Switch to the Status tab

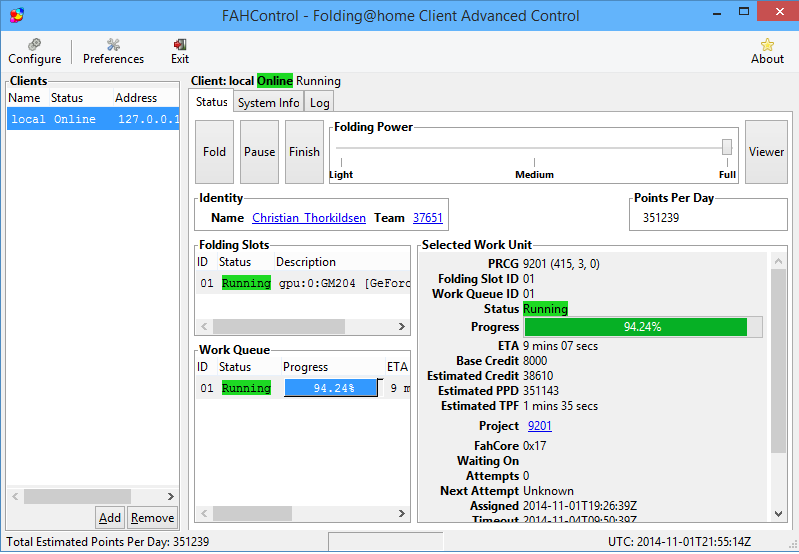(211, 102)
